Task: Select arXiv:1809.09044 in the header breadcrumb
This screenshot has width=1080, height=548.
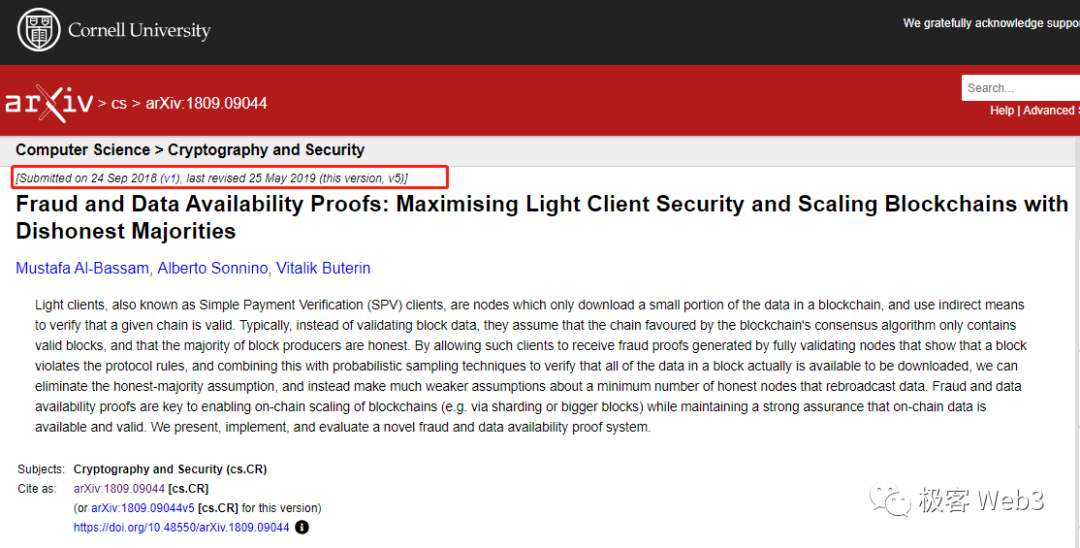Action: (x=206, y=103)
